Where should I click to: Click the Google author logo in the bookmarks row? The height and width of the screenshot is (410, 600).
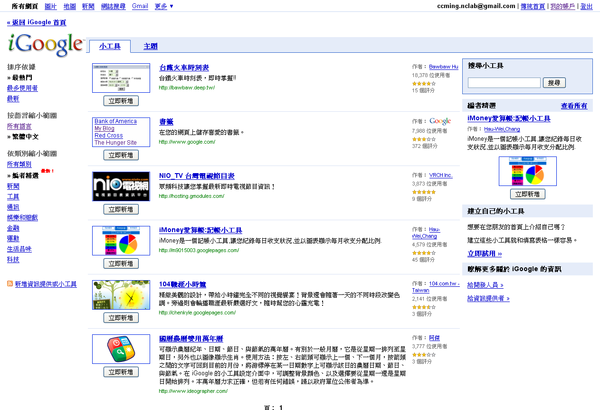[440, 121]
